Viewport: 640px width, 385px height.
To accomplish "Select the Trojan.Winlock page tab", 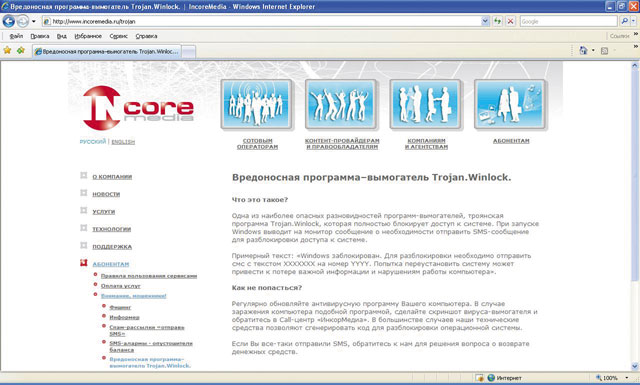I will 107,51.
